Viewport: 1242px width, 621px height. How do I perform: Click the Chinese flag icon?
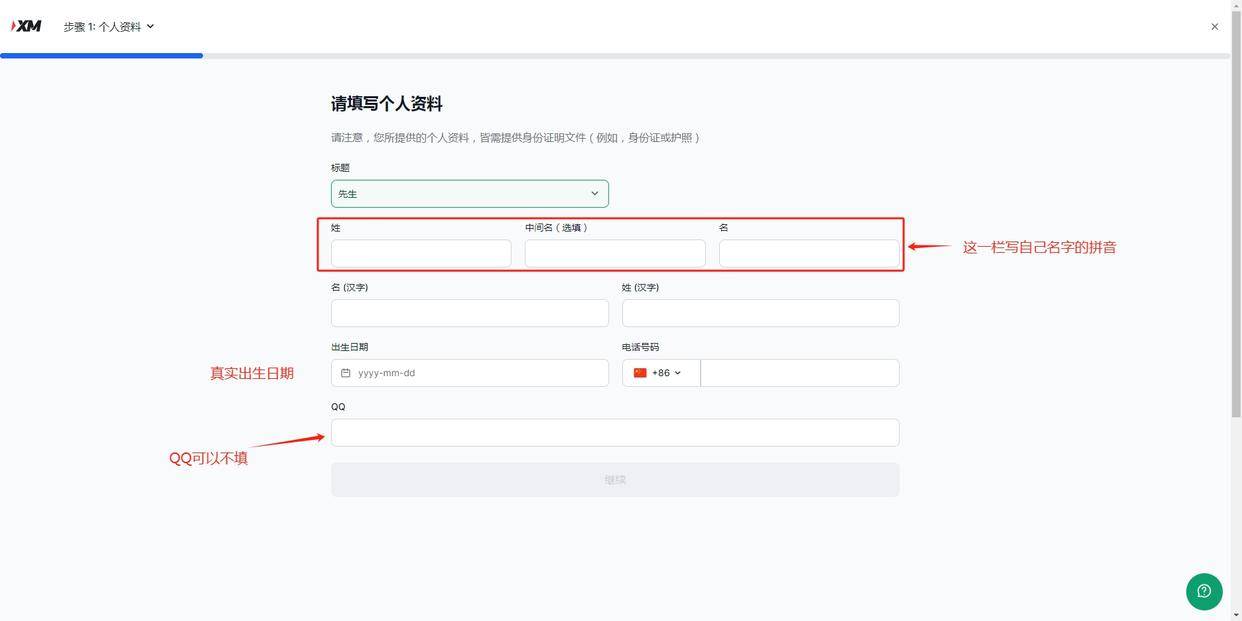pos(639,372)
